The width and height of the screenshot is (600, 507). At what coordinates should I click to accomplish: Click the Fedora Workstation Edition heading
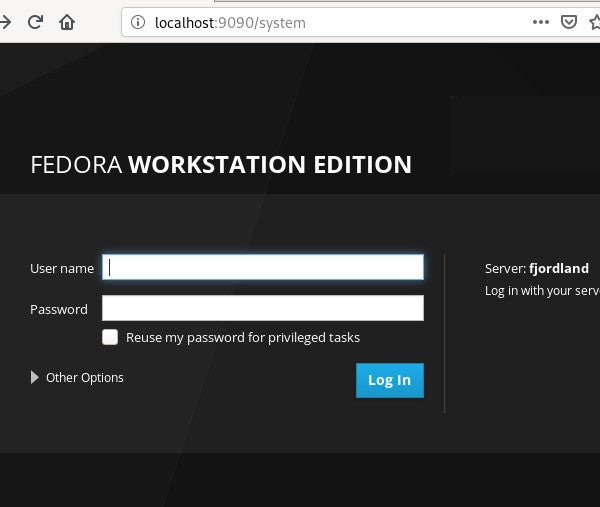(x=221, y=165)
